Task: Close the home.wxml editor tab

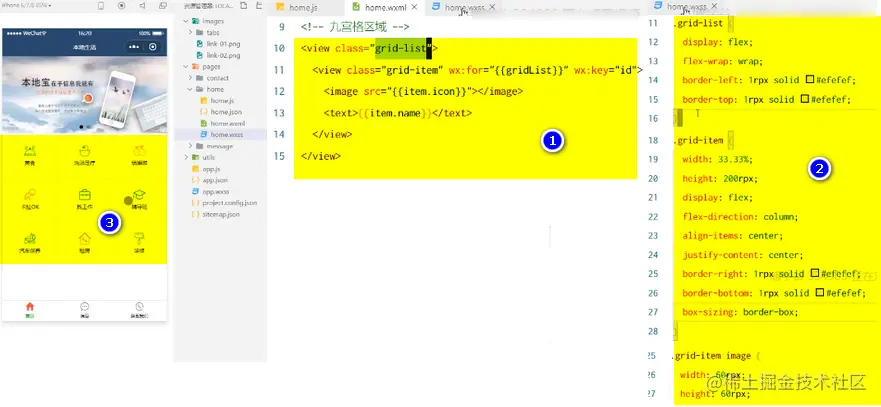Action: 414,8
